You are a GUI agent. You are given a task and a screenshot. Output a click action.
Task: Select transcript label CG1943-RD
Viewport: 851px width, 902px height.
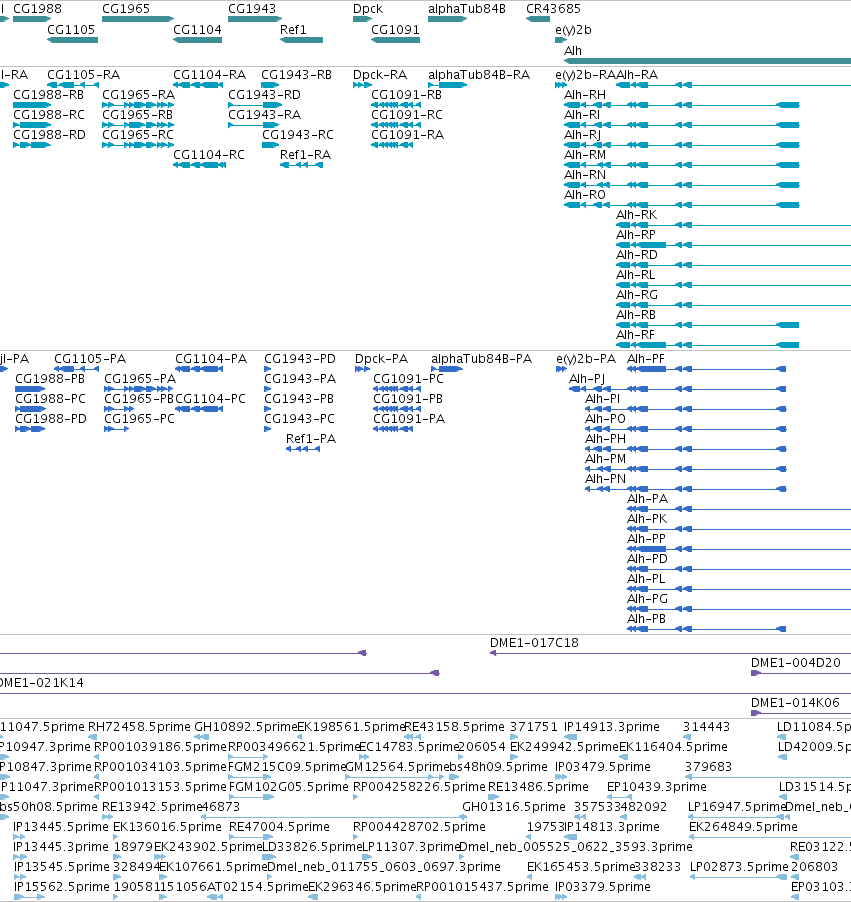coord(264,94)
